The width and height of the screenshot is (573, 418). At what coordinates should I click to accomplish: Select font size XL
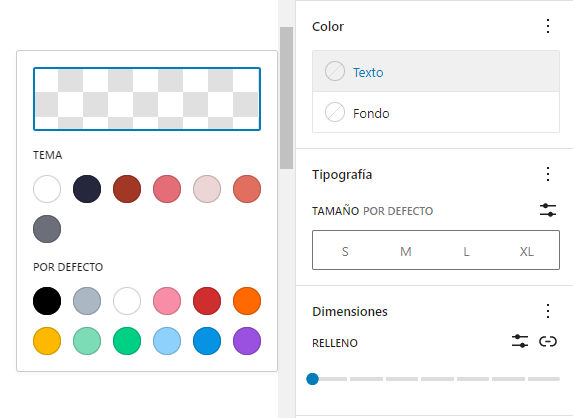[x=526, y=251]
